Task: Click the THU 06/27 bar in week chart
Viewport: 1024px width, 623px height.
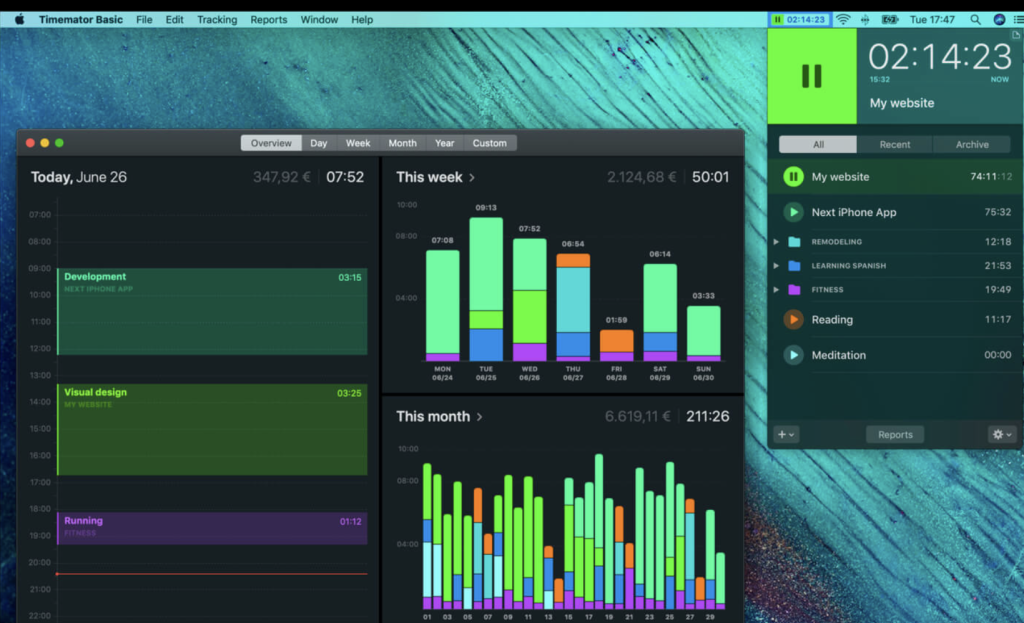Action: click(x=573, y=308)
